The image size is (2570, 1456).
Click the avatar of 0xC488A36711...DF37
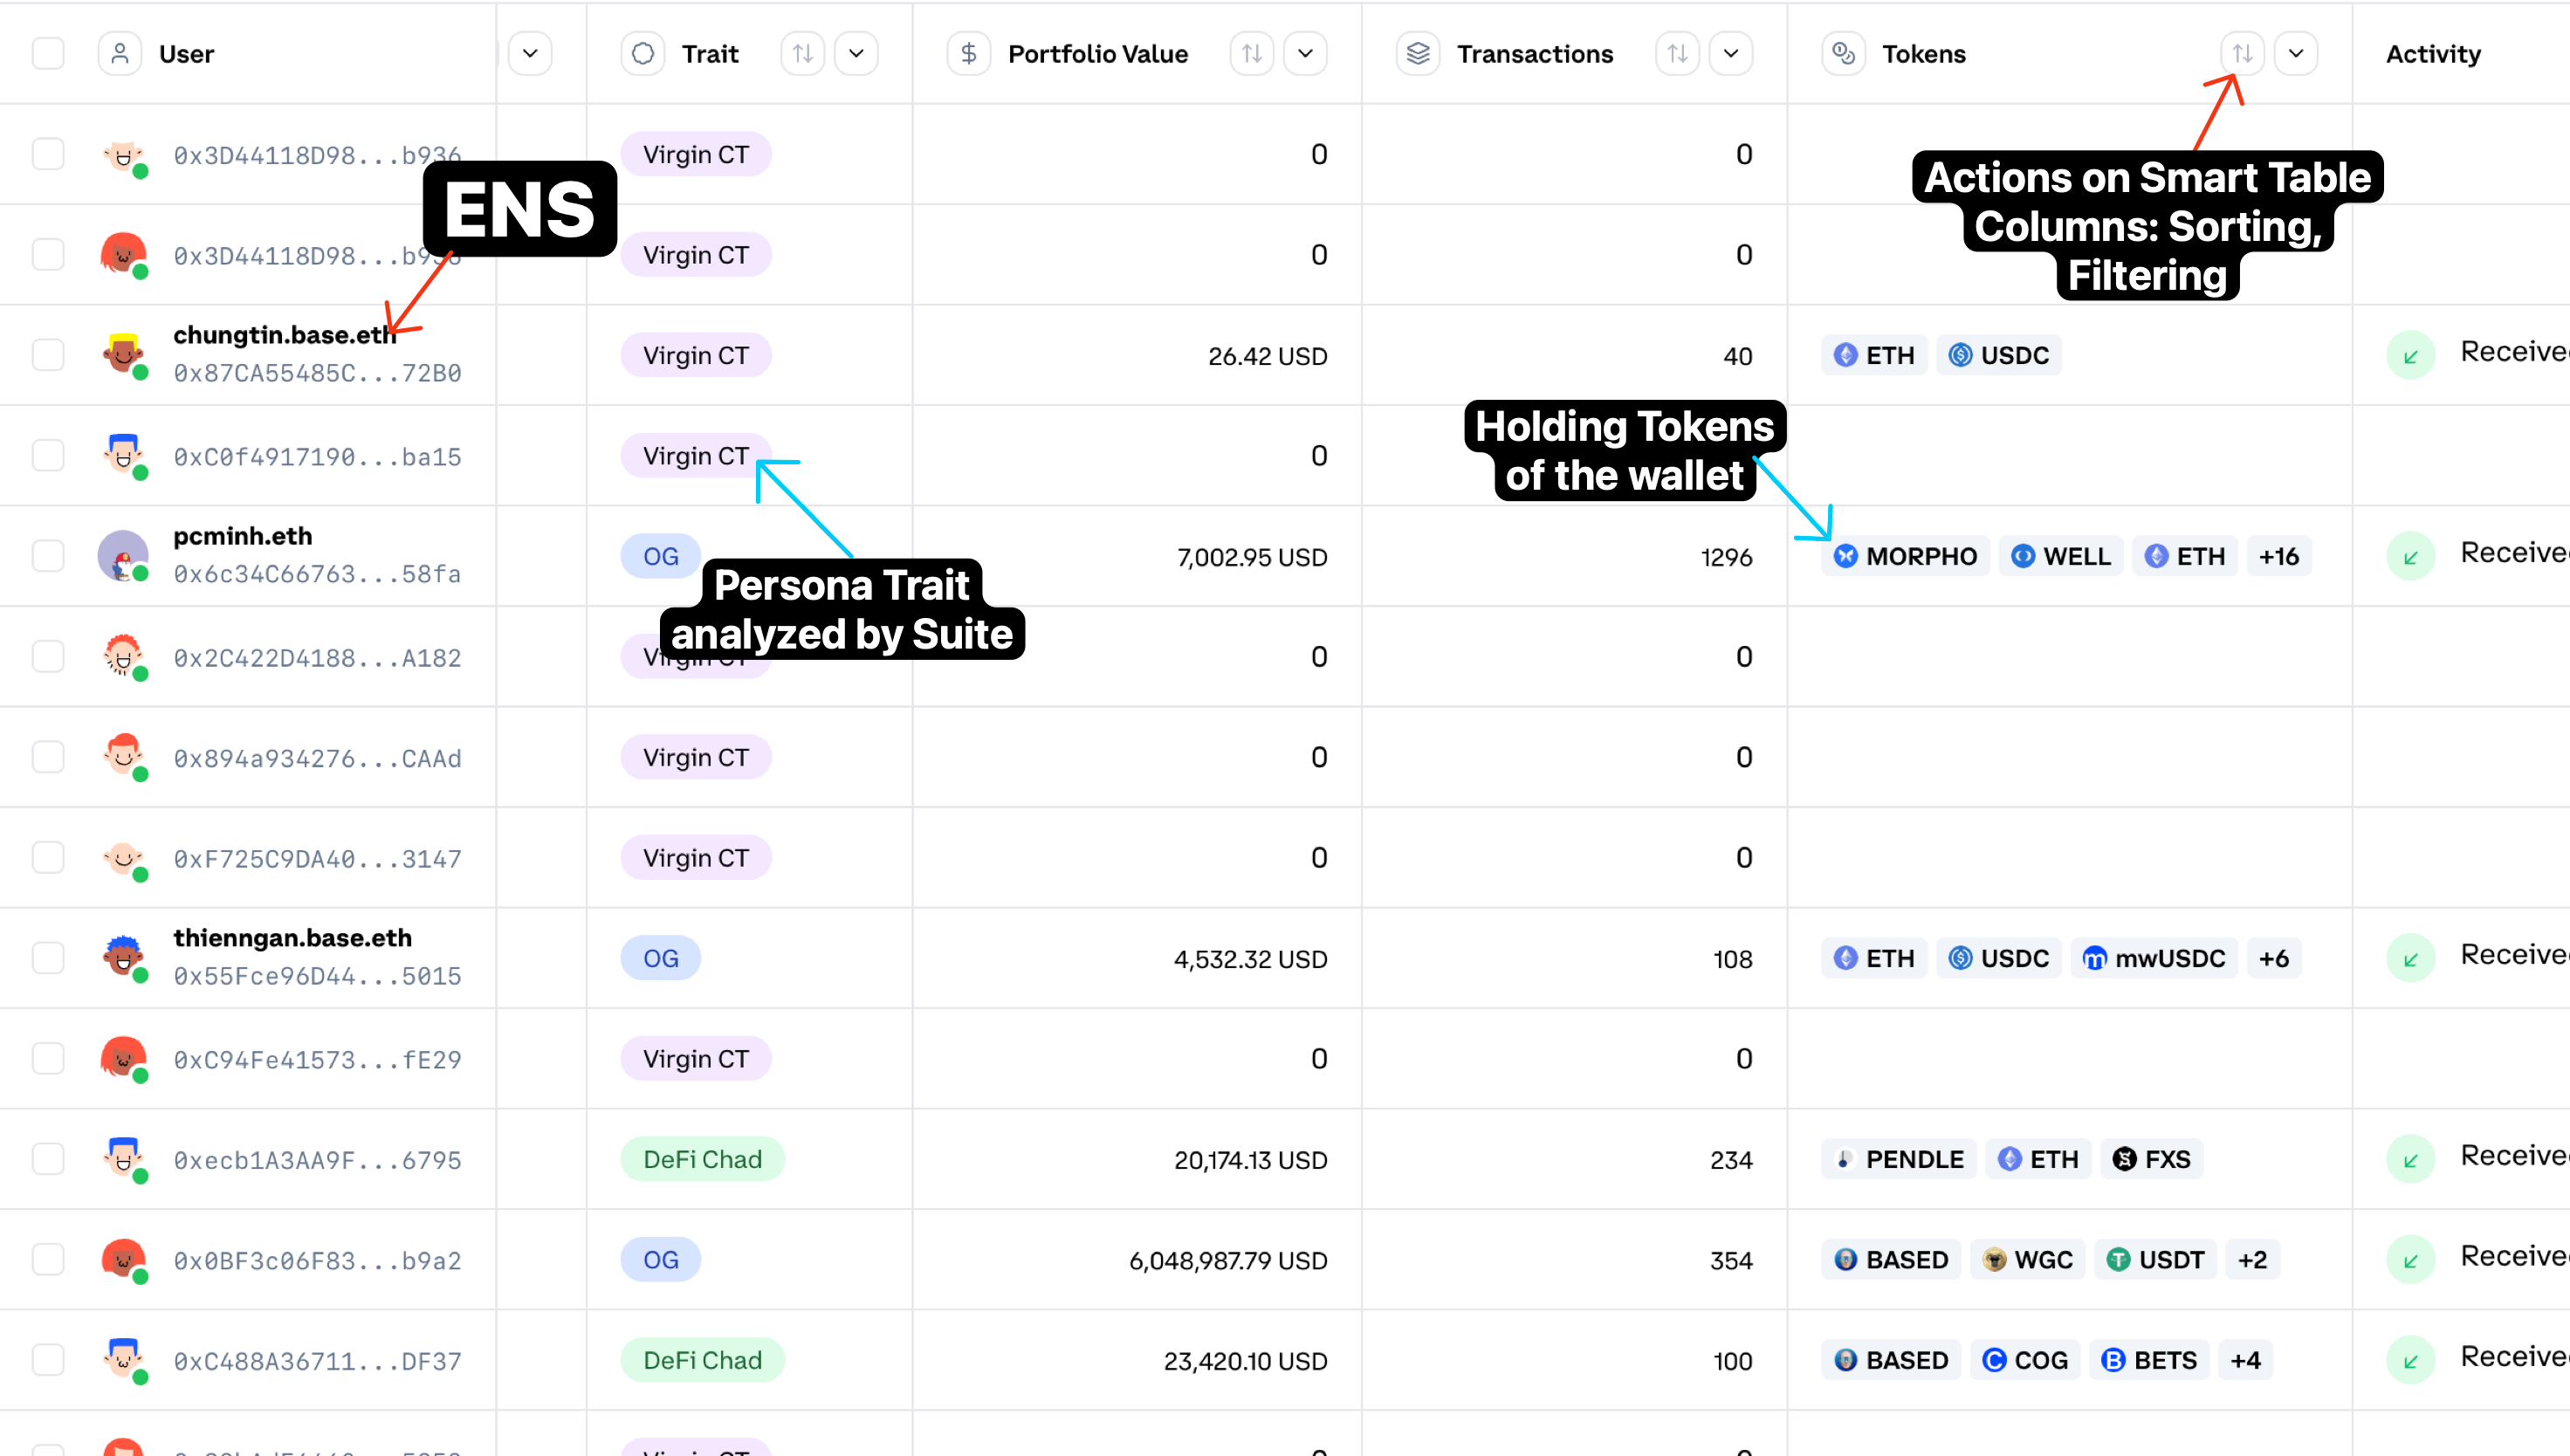point(123,1358)
